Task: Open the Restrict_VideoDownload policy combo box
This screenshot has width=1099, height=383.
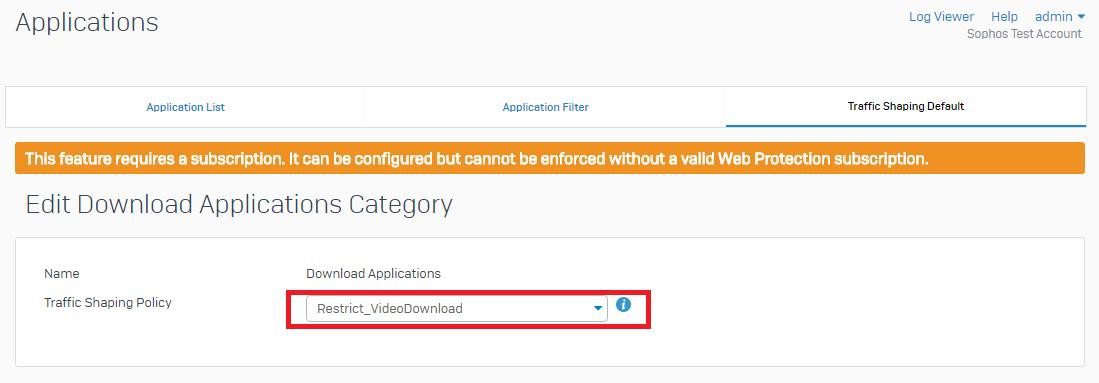Action: coord(456,309)
